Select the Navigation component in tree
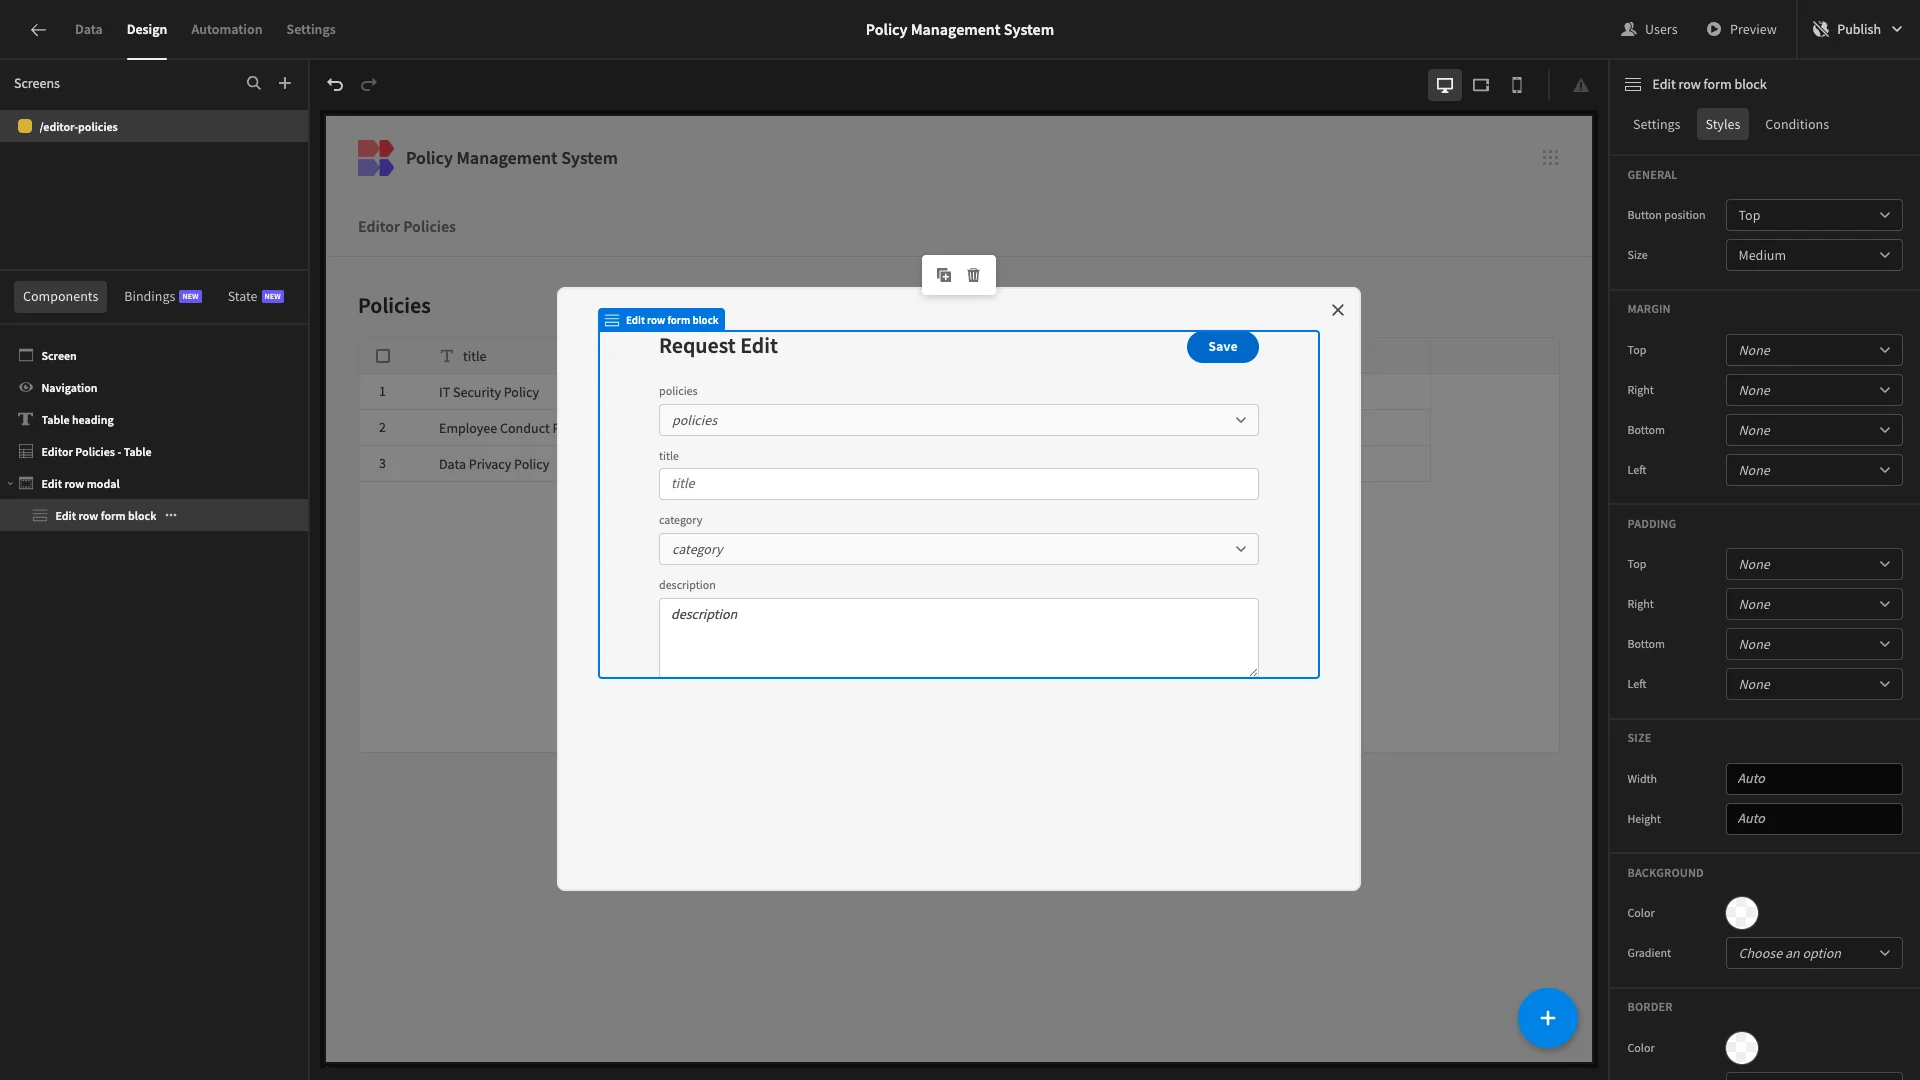The image size is (1920, 1080). coord(154,388)
